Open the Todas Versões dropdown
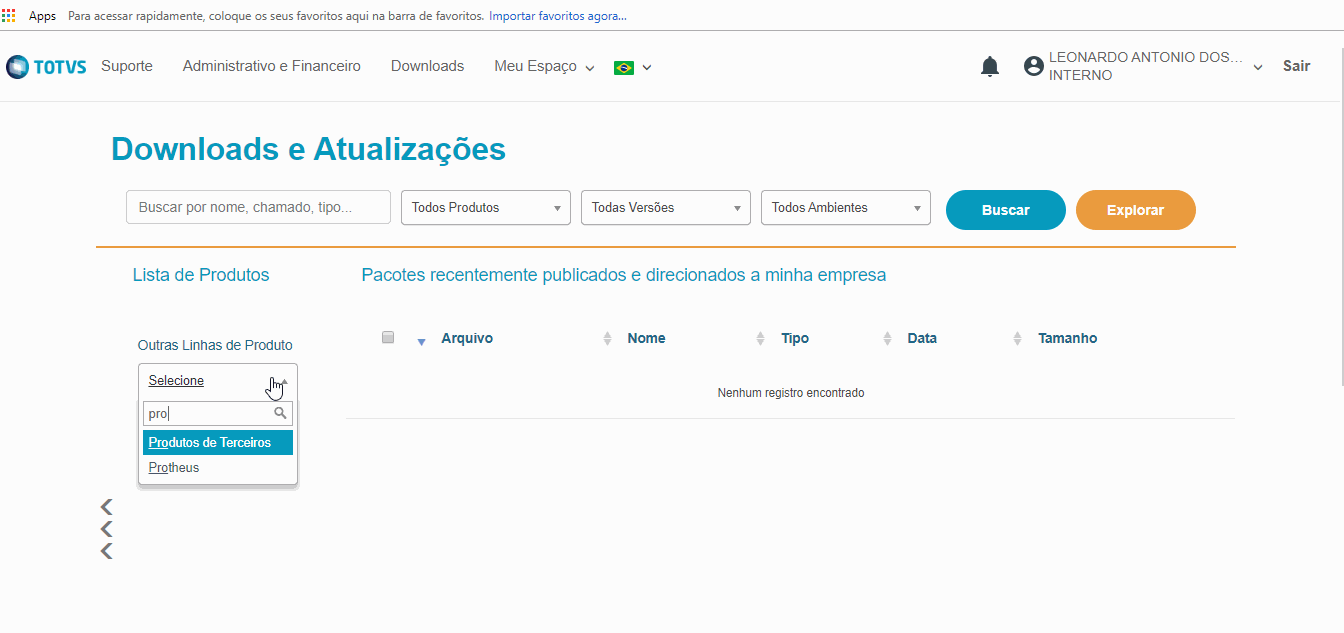Viewport: 1344px width, 633px height. tap(665, 208)
